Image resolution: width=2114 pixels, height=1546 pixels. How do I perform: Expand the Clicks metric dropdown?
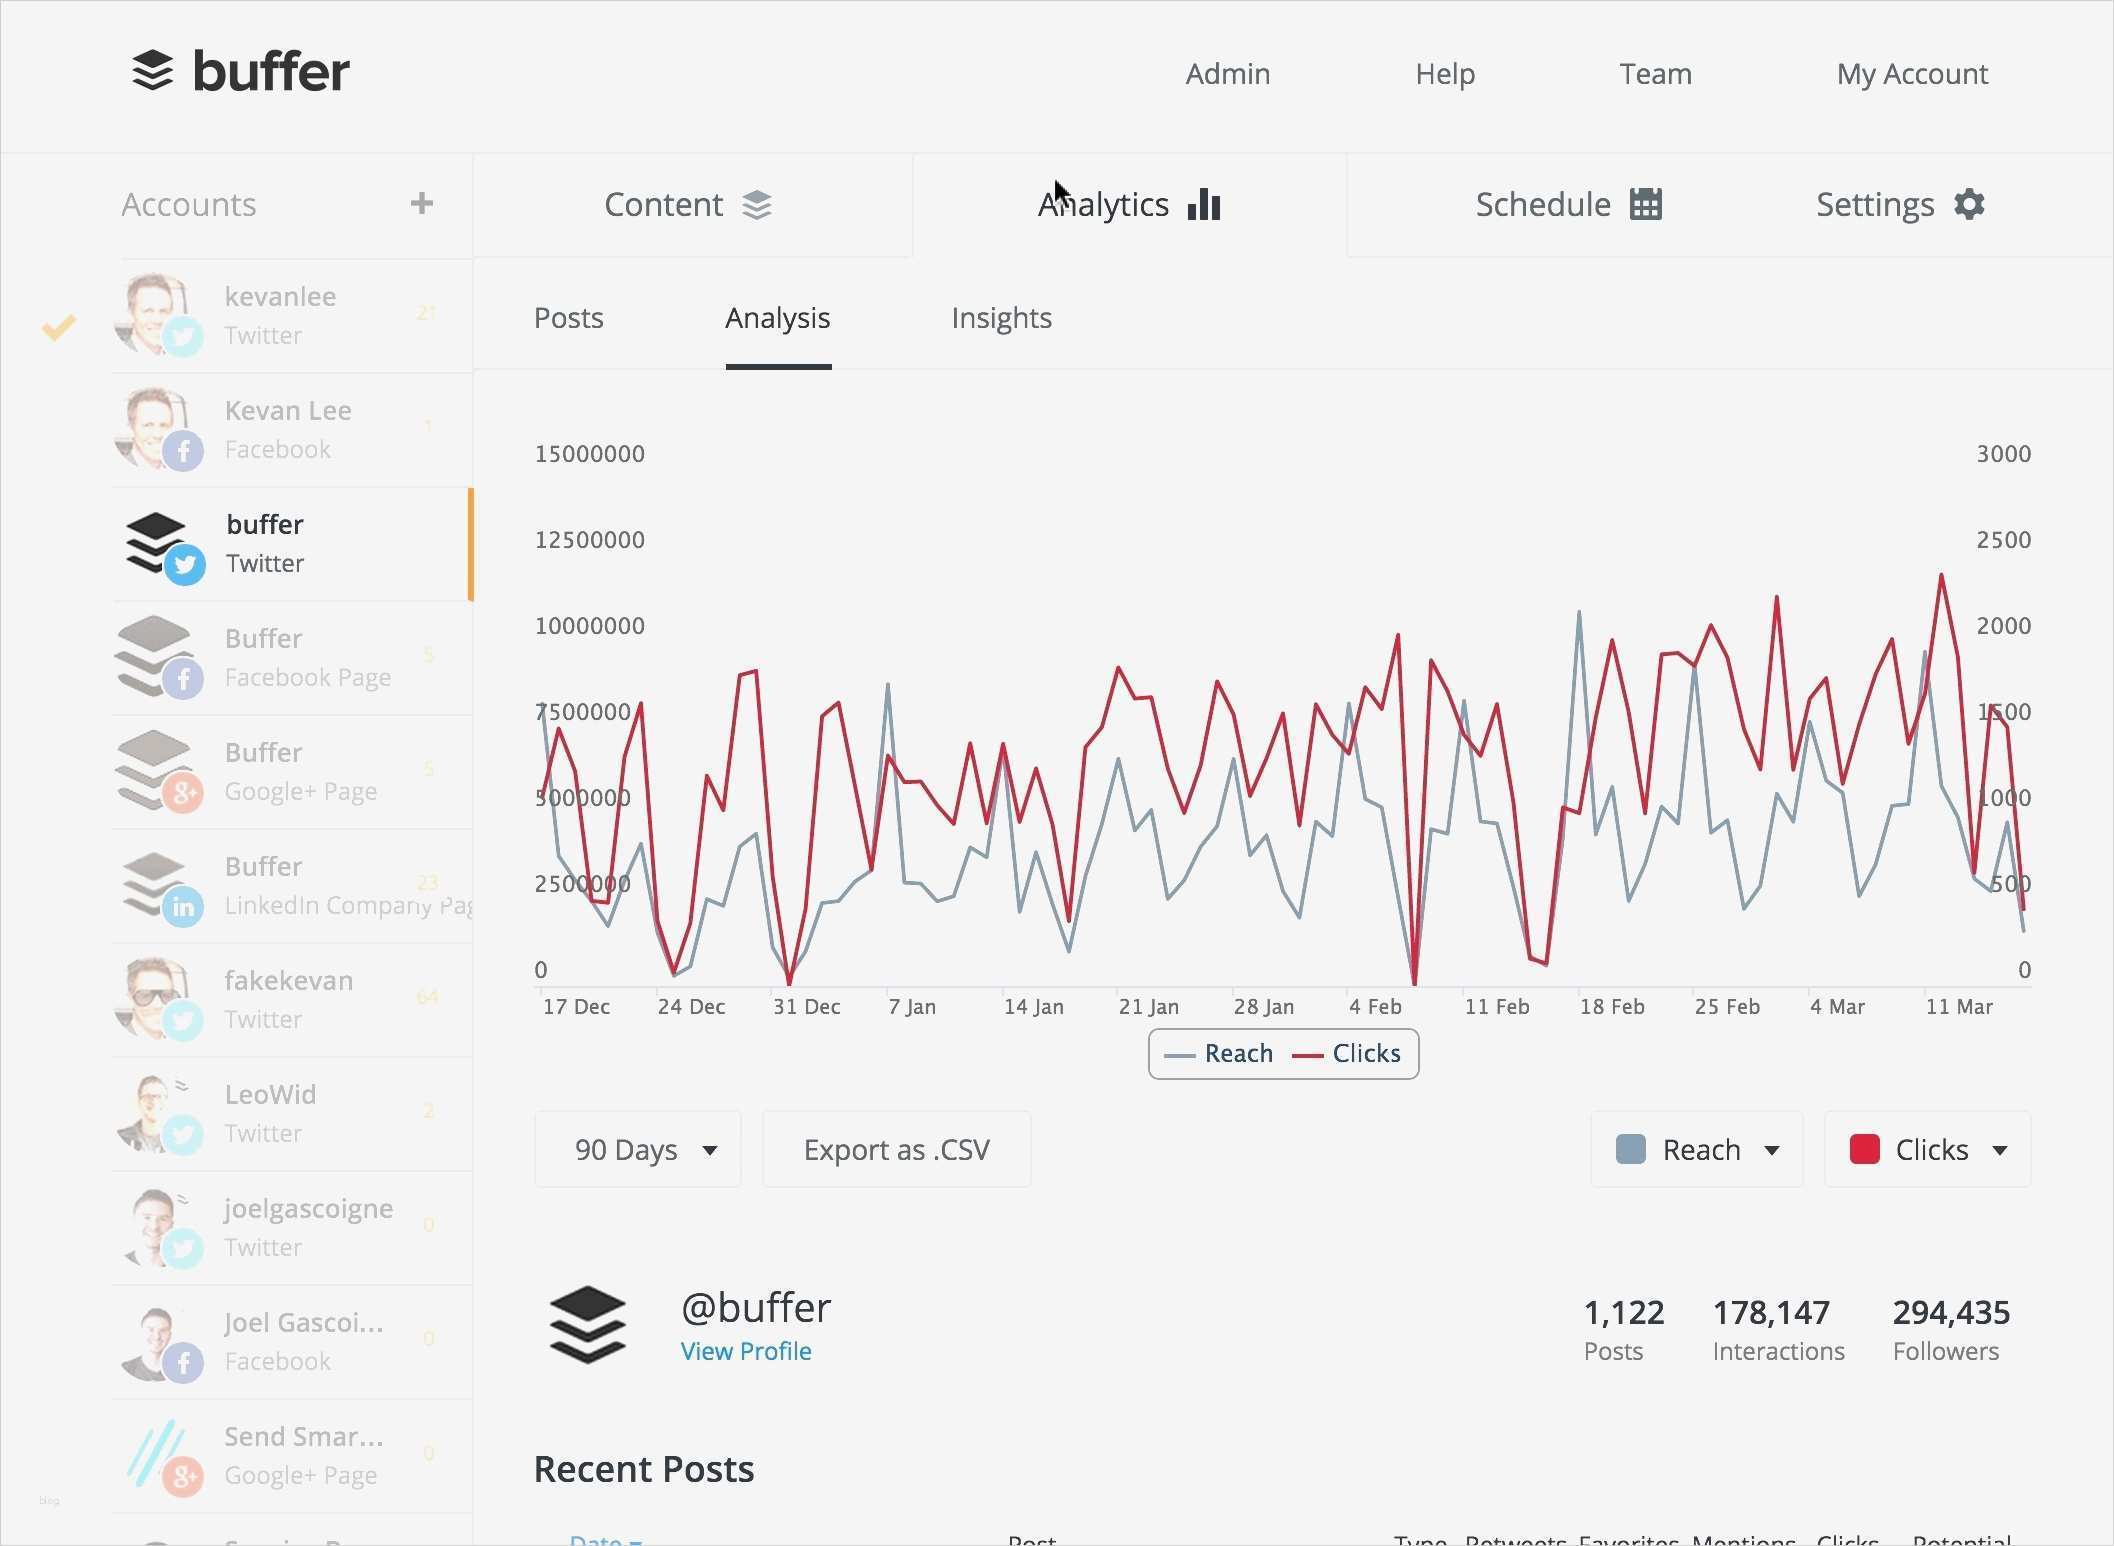point(2000,1150)
